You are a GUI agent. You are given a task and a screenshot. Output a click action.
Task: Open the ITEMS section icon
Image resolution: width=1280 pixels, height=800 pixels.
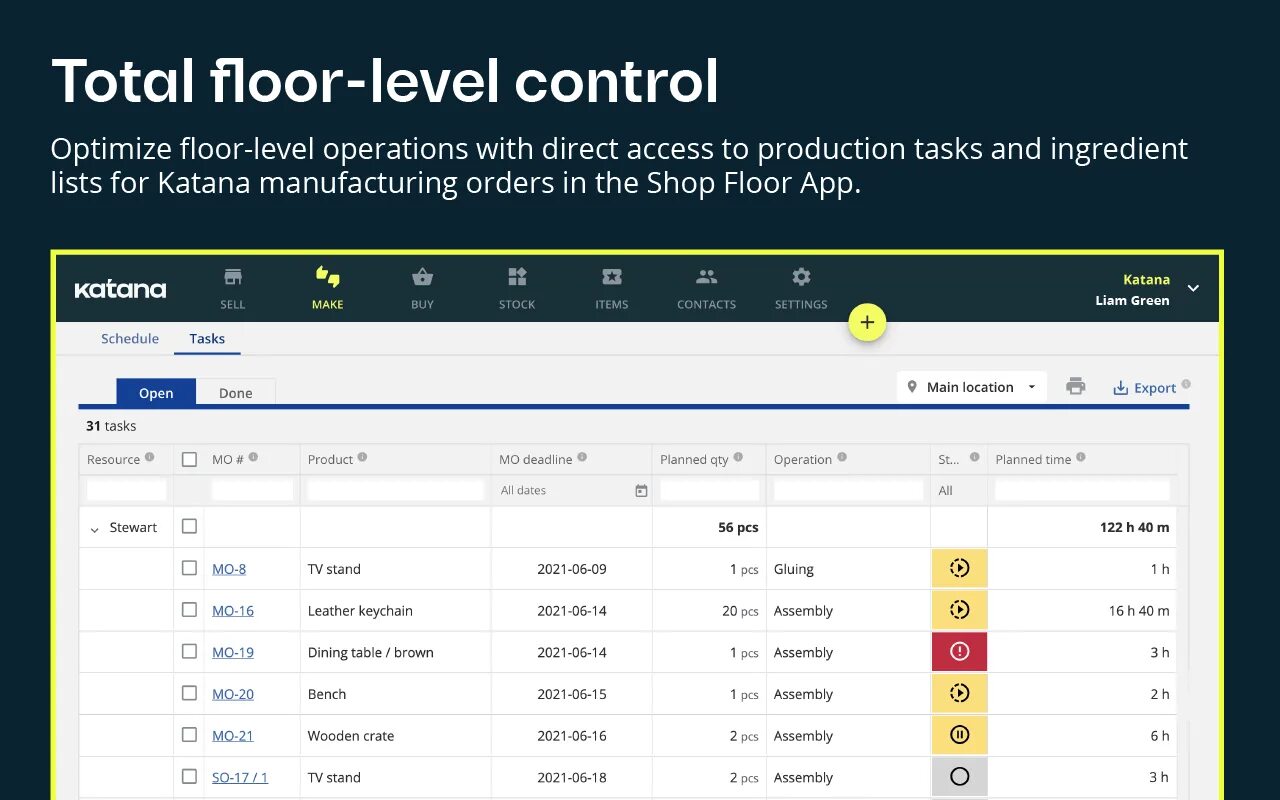point(611,277)
